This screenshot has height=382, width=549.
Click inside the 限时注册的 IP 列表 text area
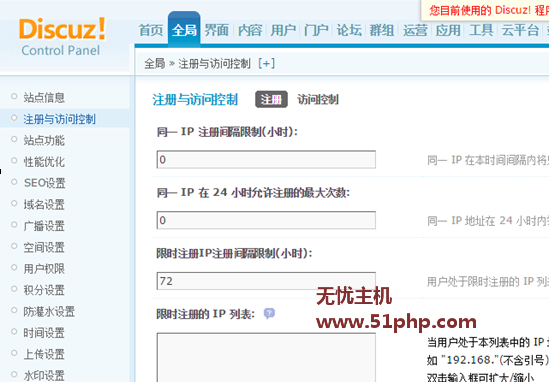click(266, 357)
